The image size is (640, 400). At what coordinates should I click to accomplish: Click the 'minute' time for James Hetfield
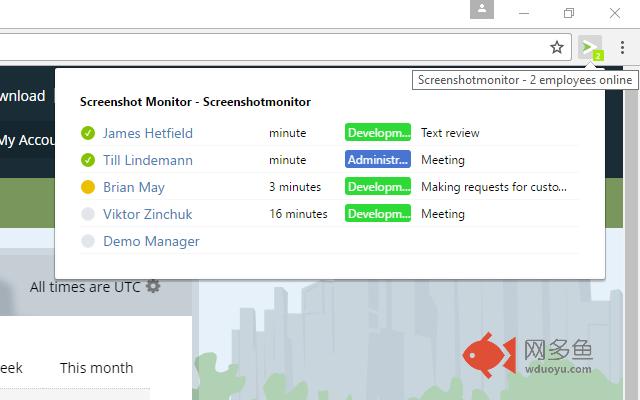coord(288,133)
